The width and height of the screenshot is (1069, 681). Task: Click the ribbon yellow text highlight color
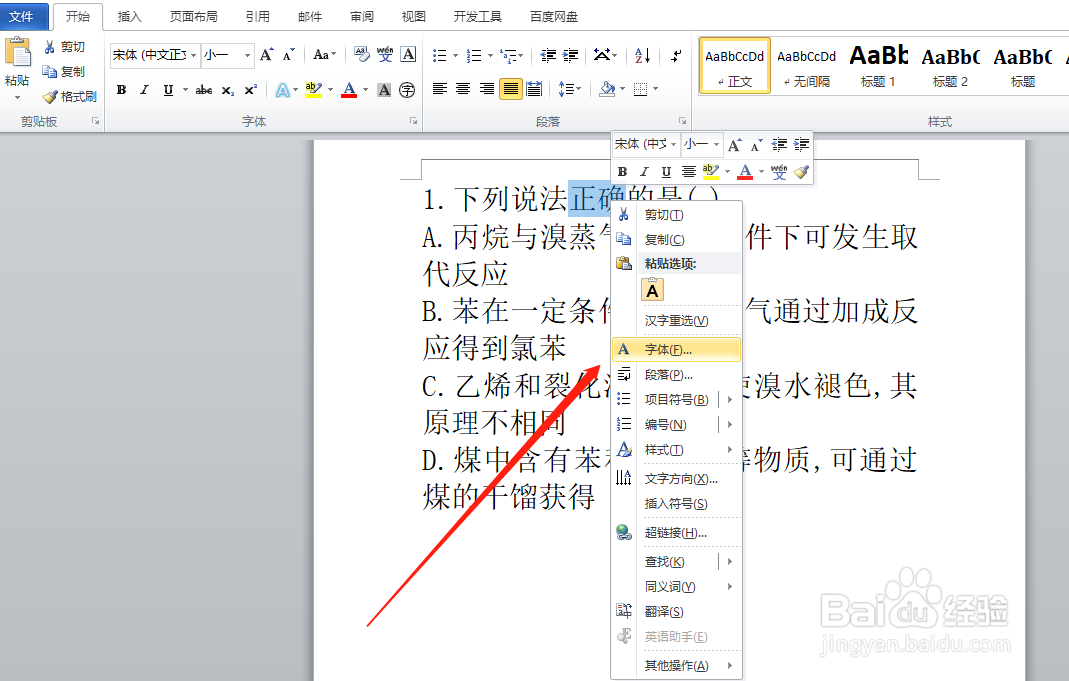pos(314,90)
